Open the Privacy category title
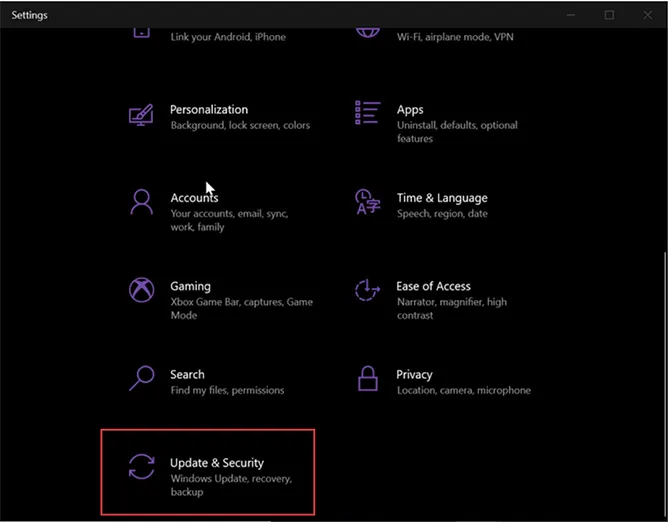 tap(414, 374)
